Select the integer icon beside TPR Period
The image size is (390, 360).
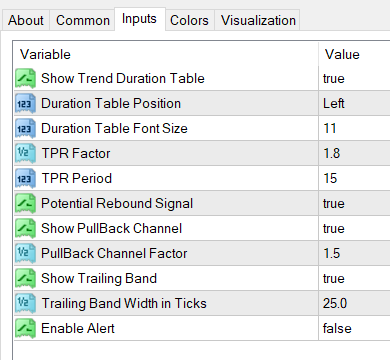pos(25,179)
